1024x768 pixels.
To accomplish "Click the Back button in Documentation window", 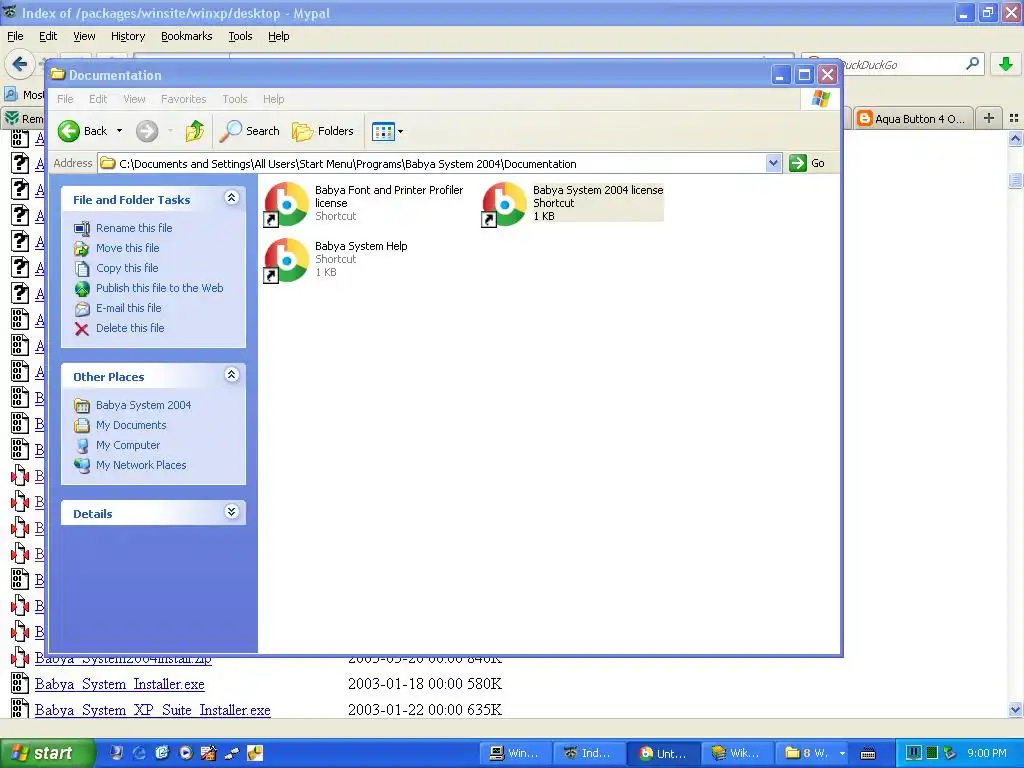I will 82,131.
